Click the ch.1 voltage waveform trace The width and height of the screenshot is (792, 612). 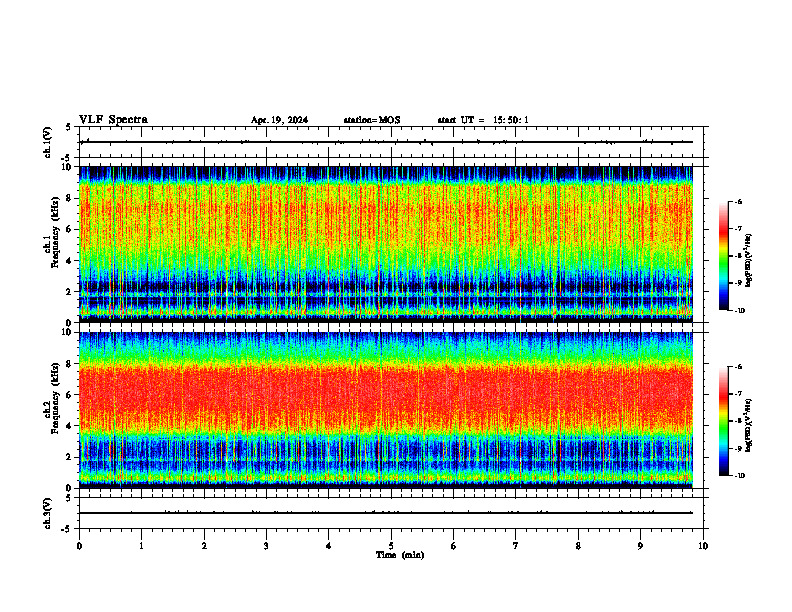tap(386, 142)
